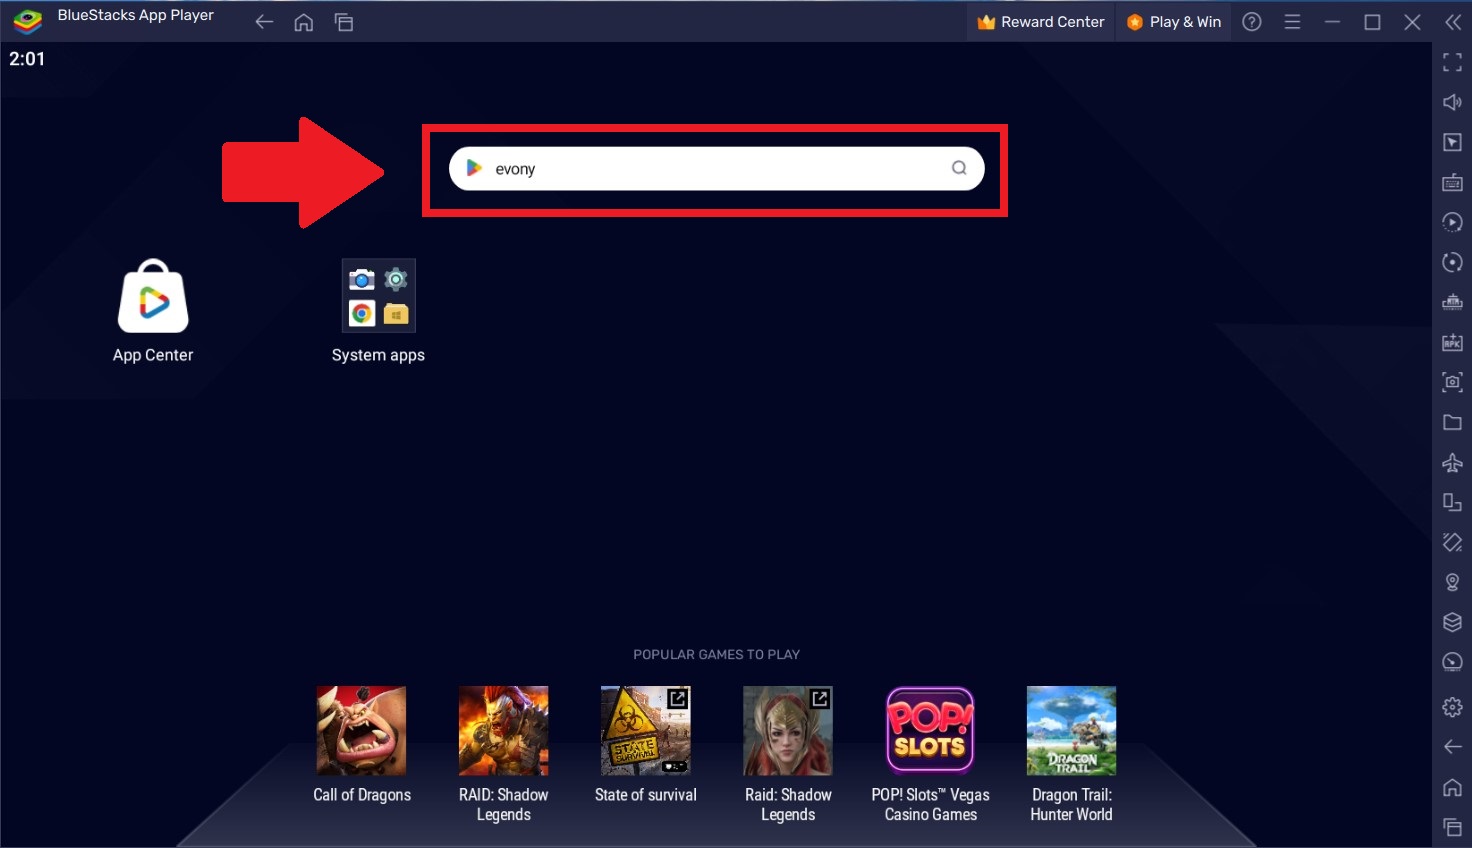Click the BlueStacks App Player title text
Screen dimensions: 1472x848
coord(136,16)
